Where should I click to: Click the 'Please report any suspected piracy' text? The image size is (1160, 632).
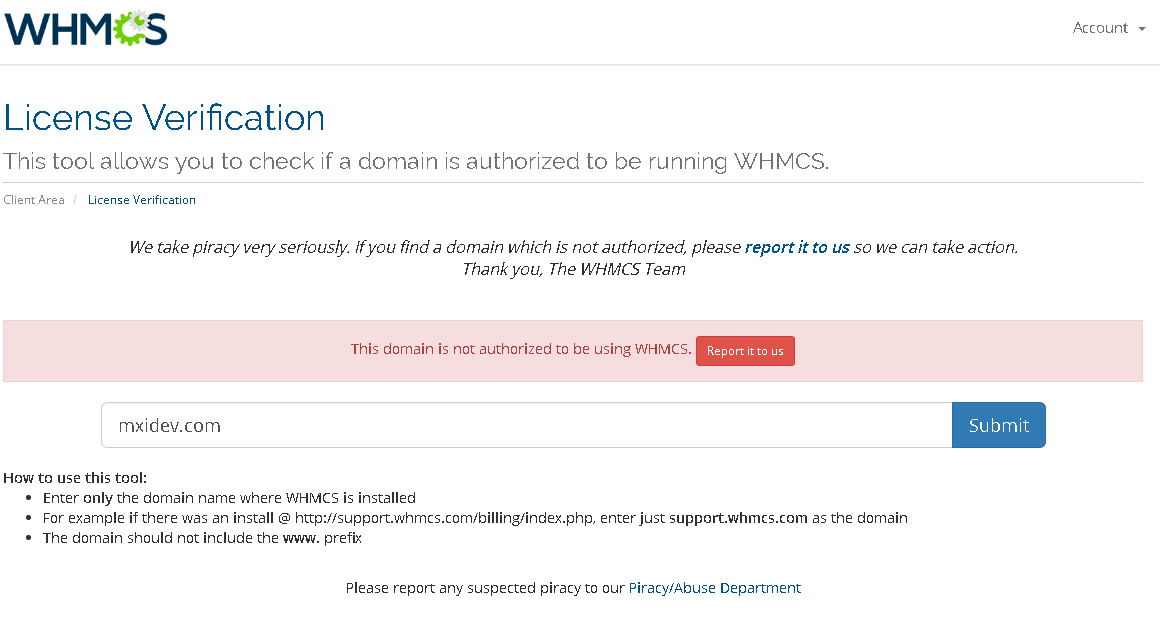tap(485, 588)
